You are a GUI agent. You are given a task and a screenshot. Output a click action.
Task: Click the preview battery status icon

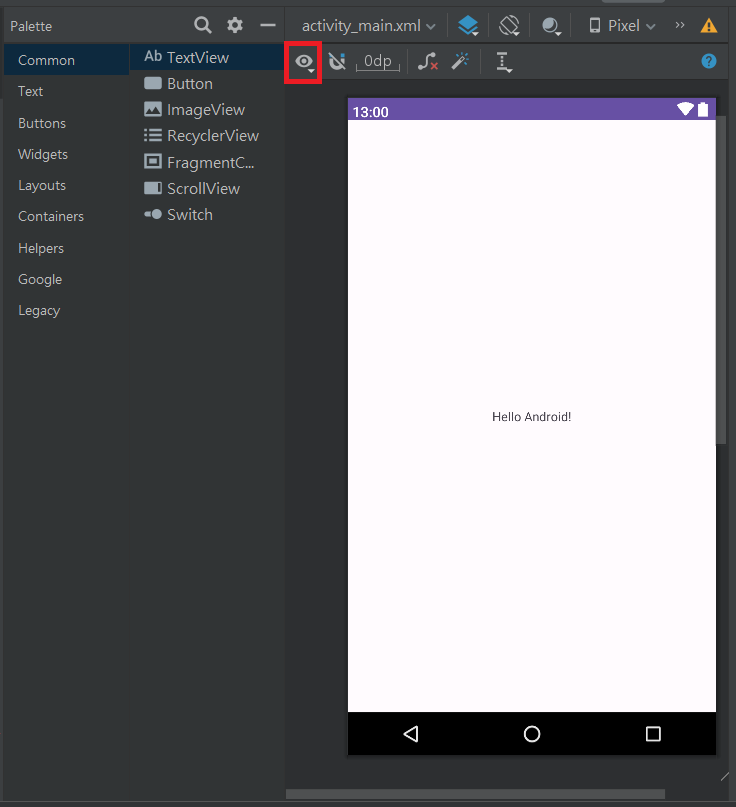tap(703, 109)
